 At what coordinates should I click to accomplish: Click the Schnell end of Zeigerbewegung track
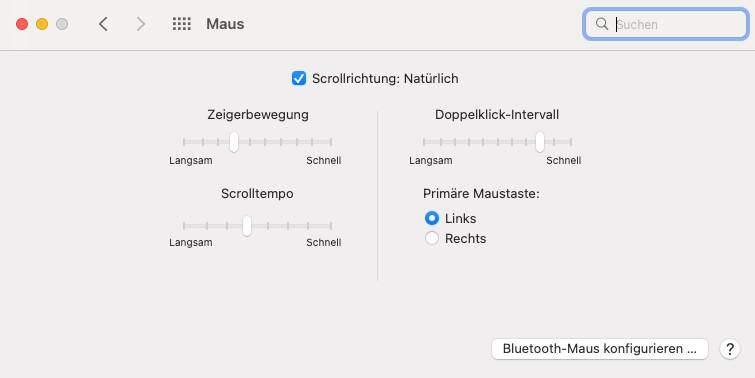[x=331, y=142]
